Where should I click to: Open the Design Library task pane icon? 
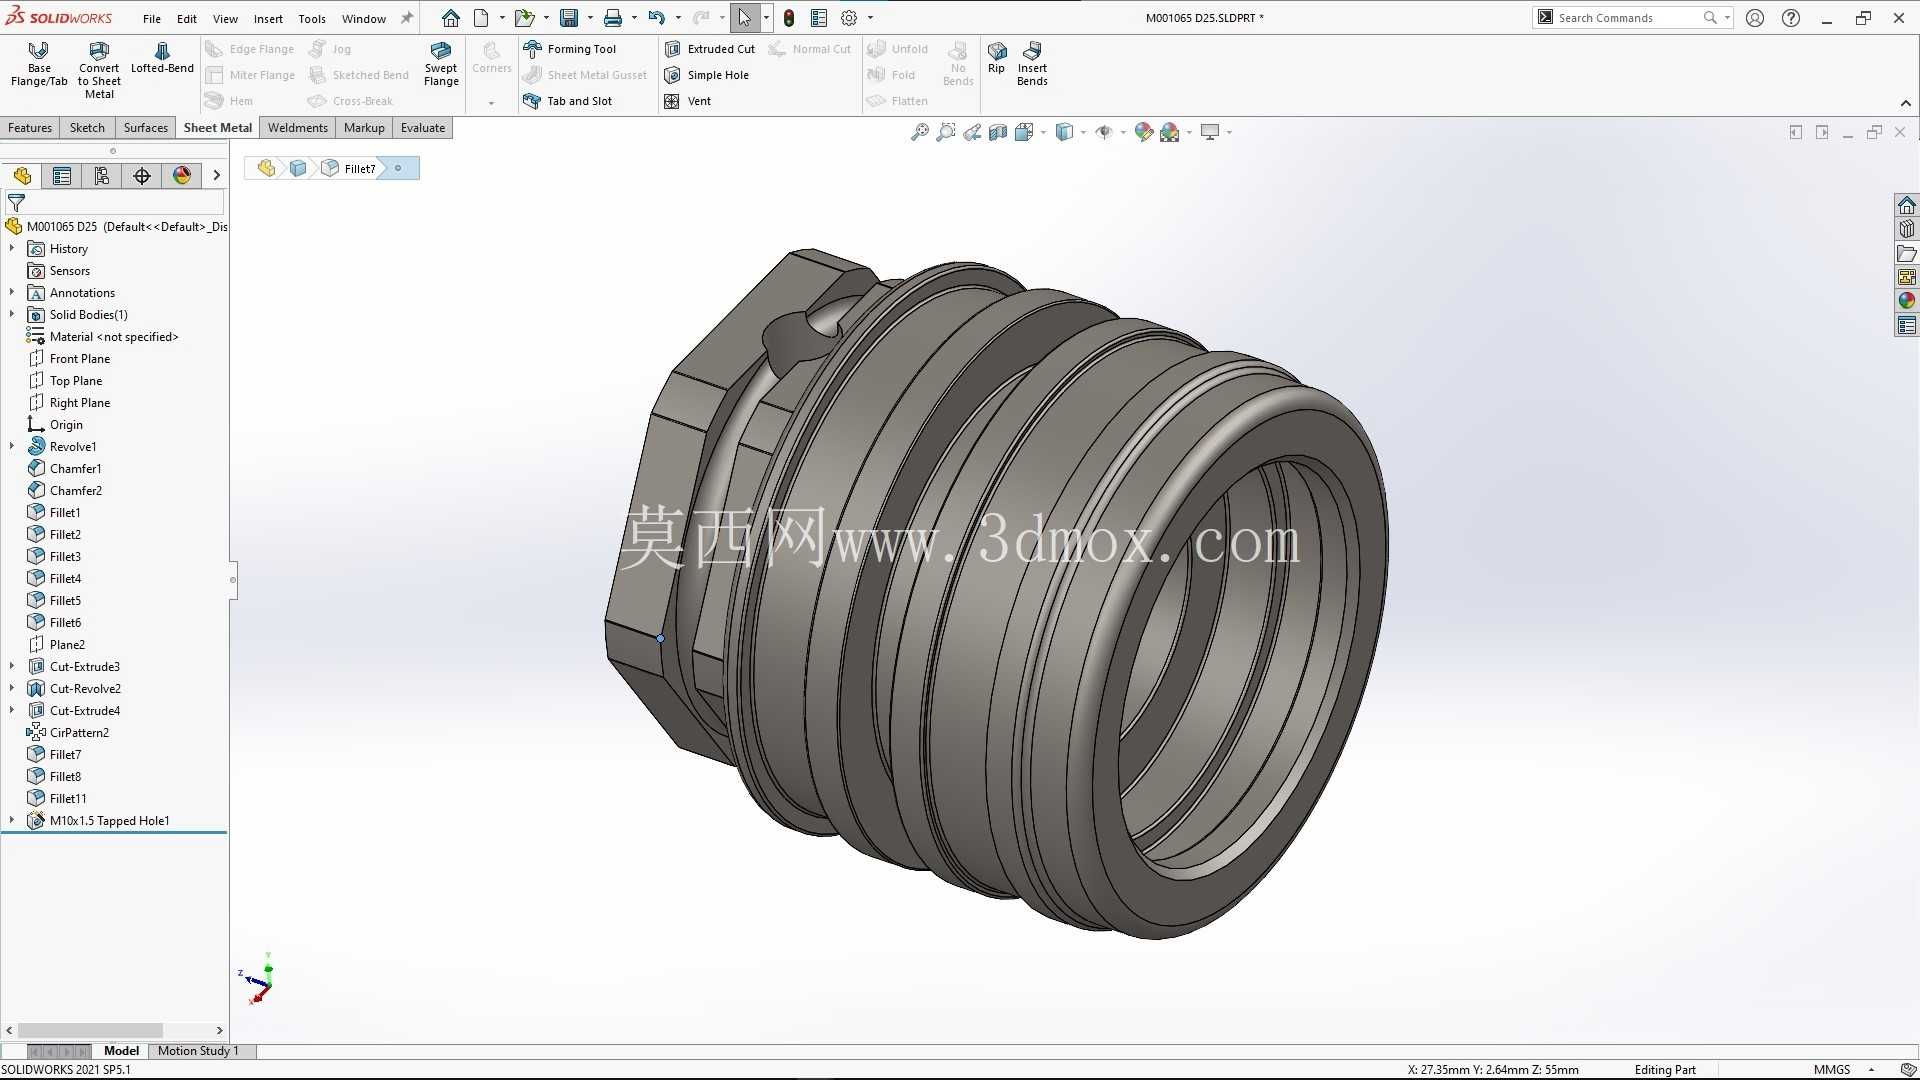pyautogui.click(x=1907, y=229)
